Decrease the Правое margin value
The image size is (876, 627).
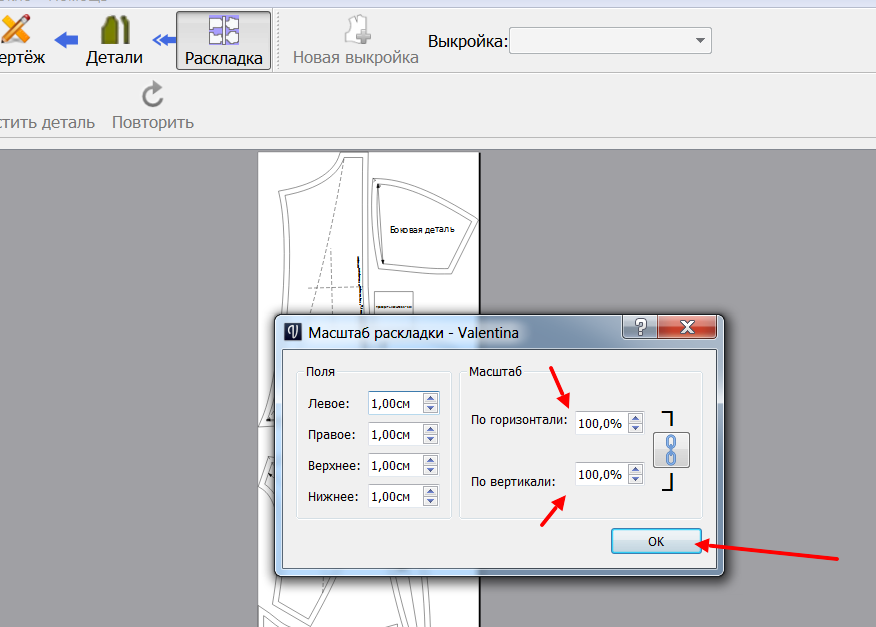[x=431, y=440]
